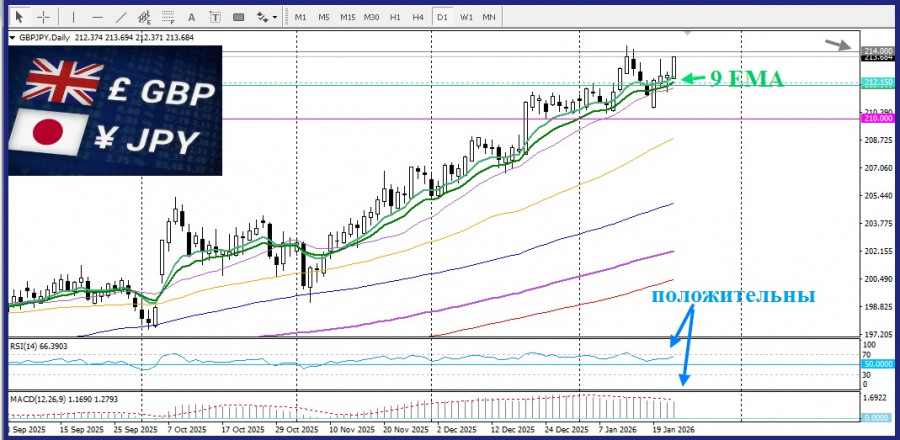This screenshot has width=900, height=440.
Task: Click the H1 hourly timeframe button
Action: tap(395, 17)
